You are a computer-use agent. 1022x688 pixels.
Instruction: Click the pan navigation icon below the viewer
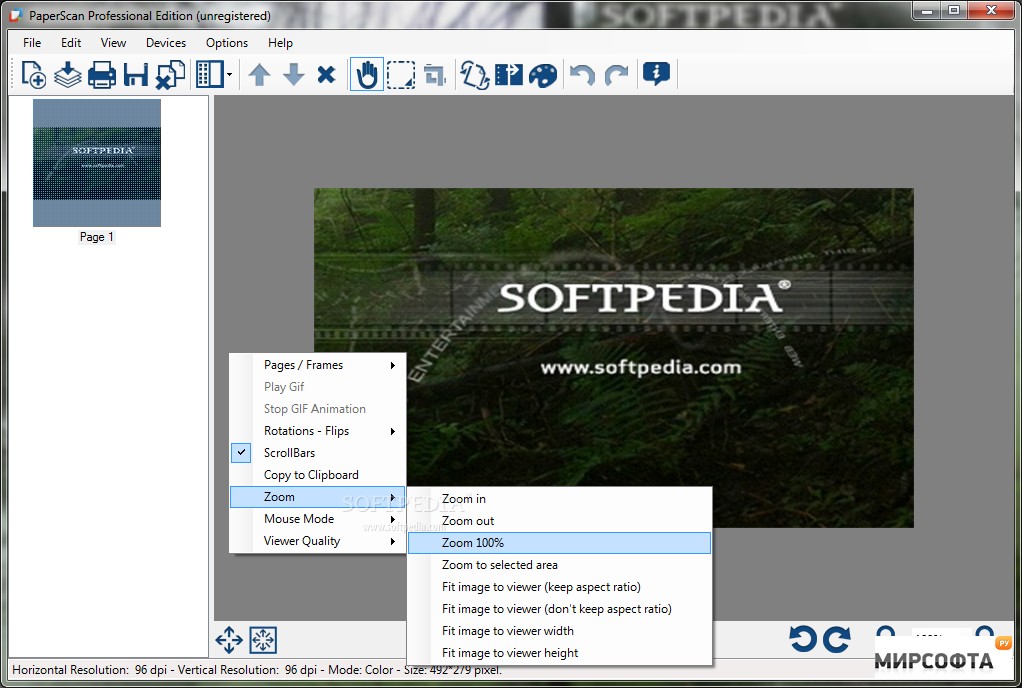229,640
